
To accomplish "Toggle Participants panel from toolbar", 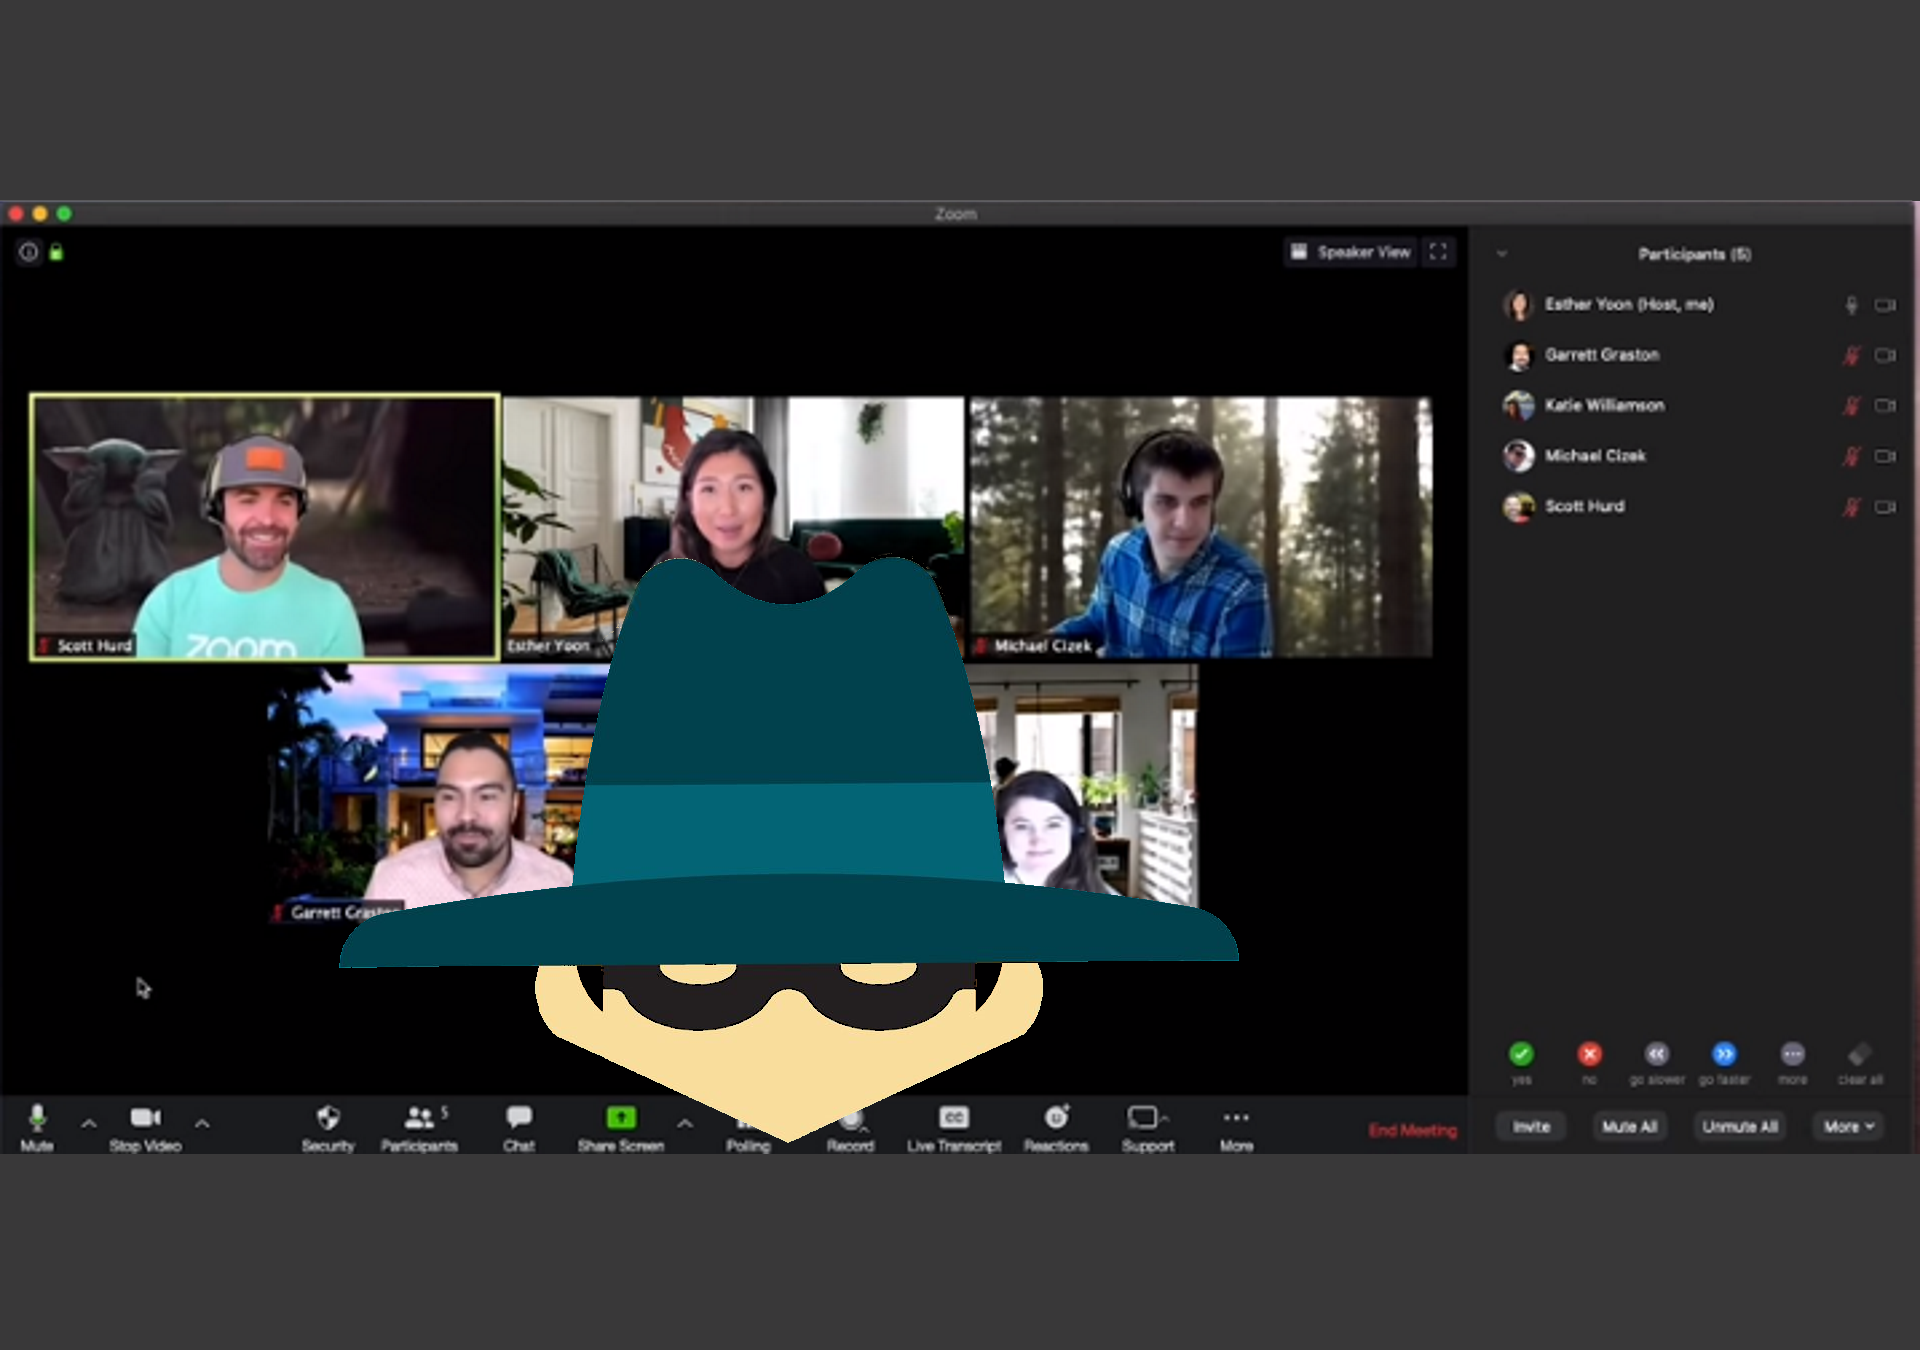I will point(419,1118).
